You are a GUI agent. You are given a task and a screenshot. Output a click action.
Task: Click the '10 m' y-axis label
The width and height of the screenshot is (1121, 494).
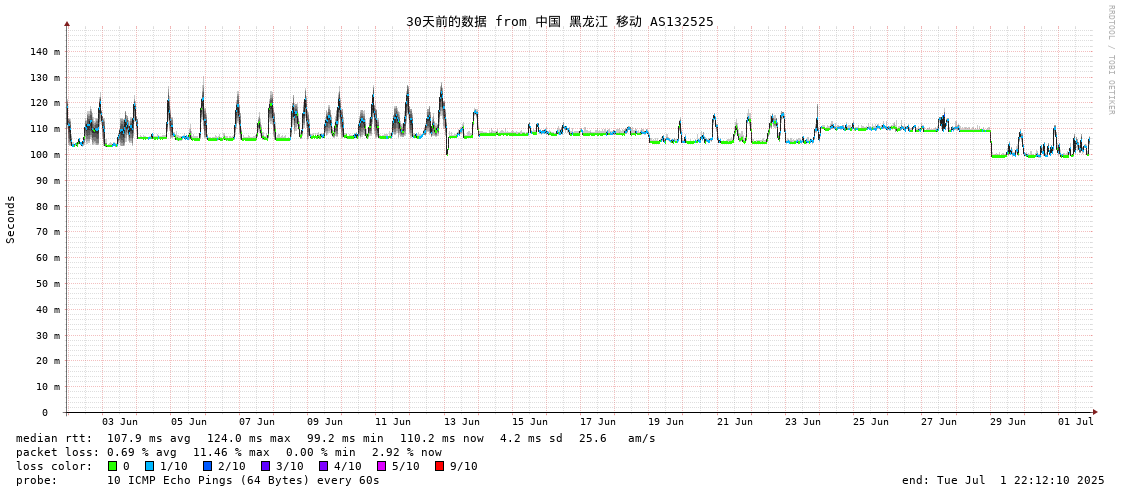pyautogui.click(x=49, y=387)
